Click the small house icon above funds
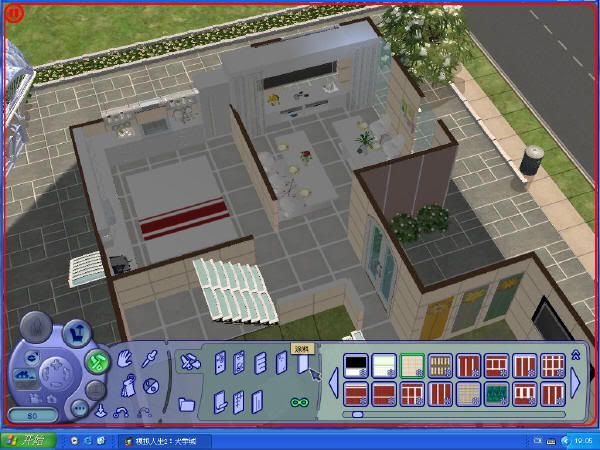This screenshot has width=600, height=450. pyautogui.click(x=51, y=399)
